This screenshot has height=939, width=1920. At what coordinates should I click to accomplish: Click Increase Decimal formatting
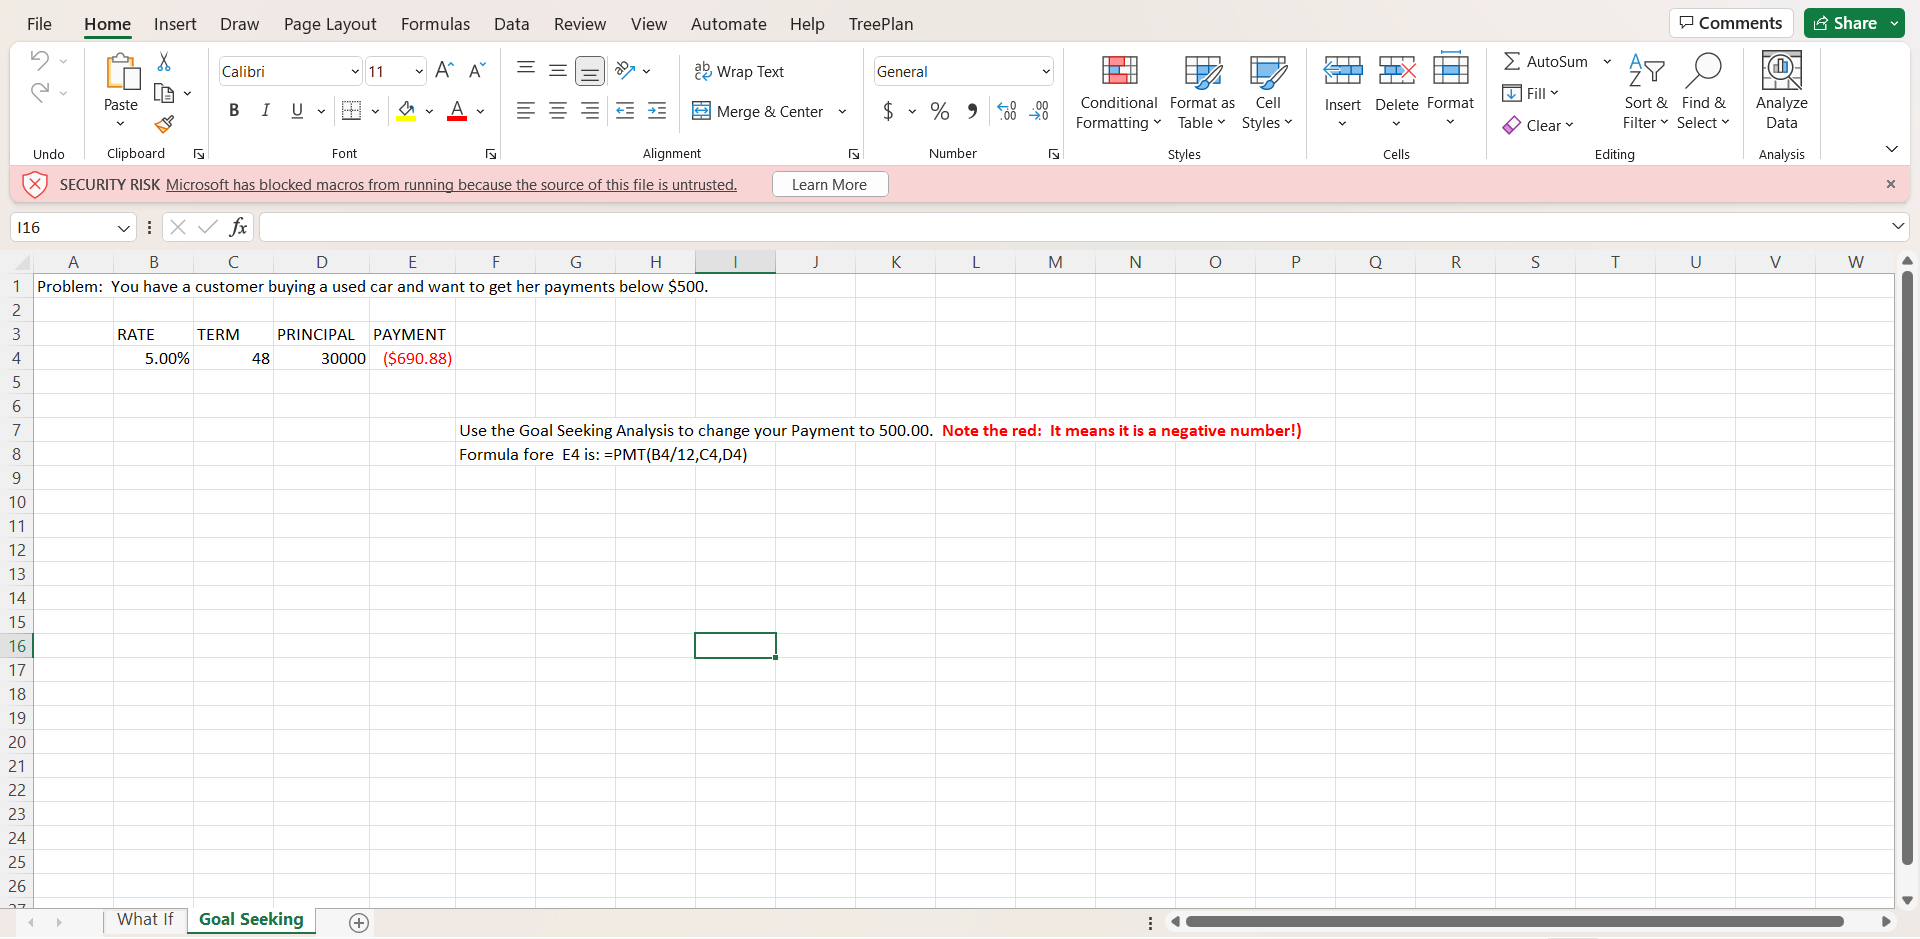(x=1006, y=111)
